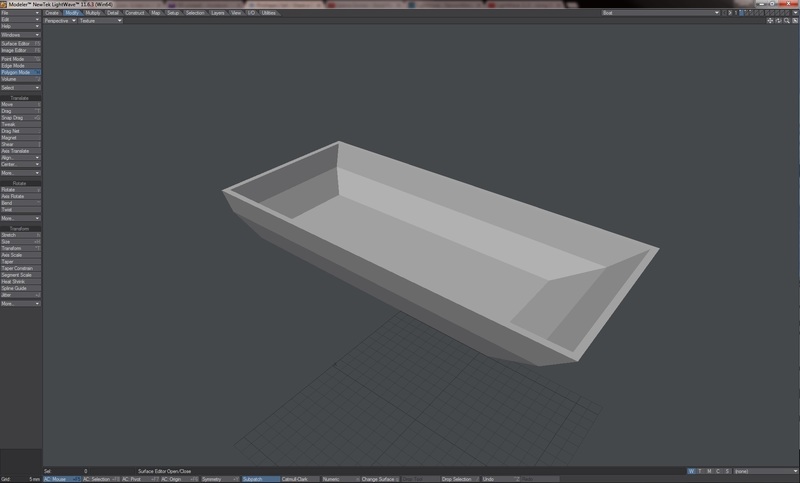Viewport: 800px width, 483px height.
Task: Click the viewport zoom magnifier icon
Action: point(787,21)
